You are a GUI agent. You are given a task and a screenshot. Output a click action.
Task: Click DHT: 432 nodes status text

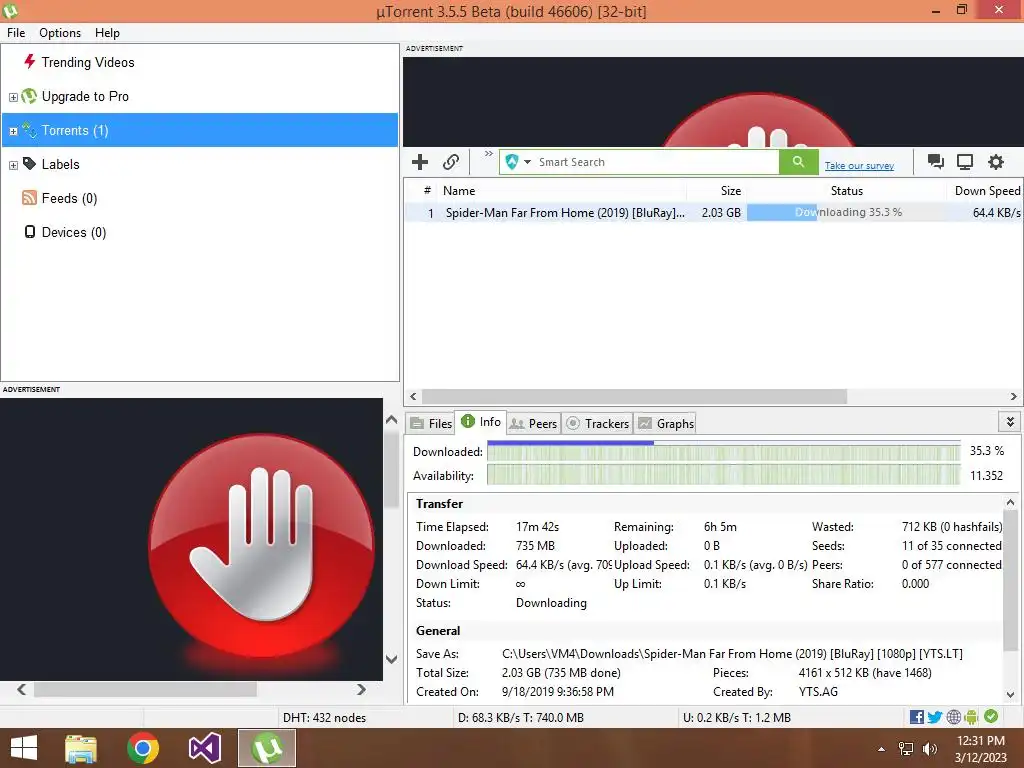[324, 718]
